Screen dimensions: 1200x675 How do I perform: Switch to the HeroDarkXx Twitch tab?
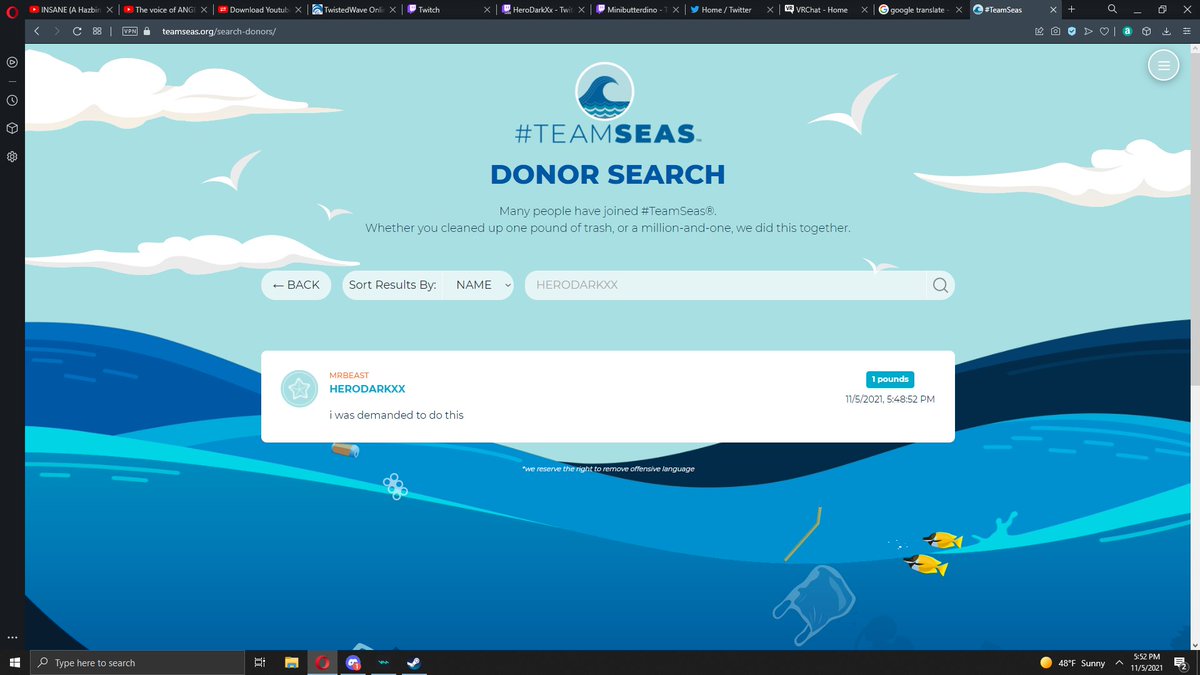543,9
